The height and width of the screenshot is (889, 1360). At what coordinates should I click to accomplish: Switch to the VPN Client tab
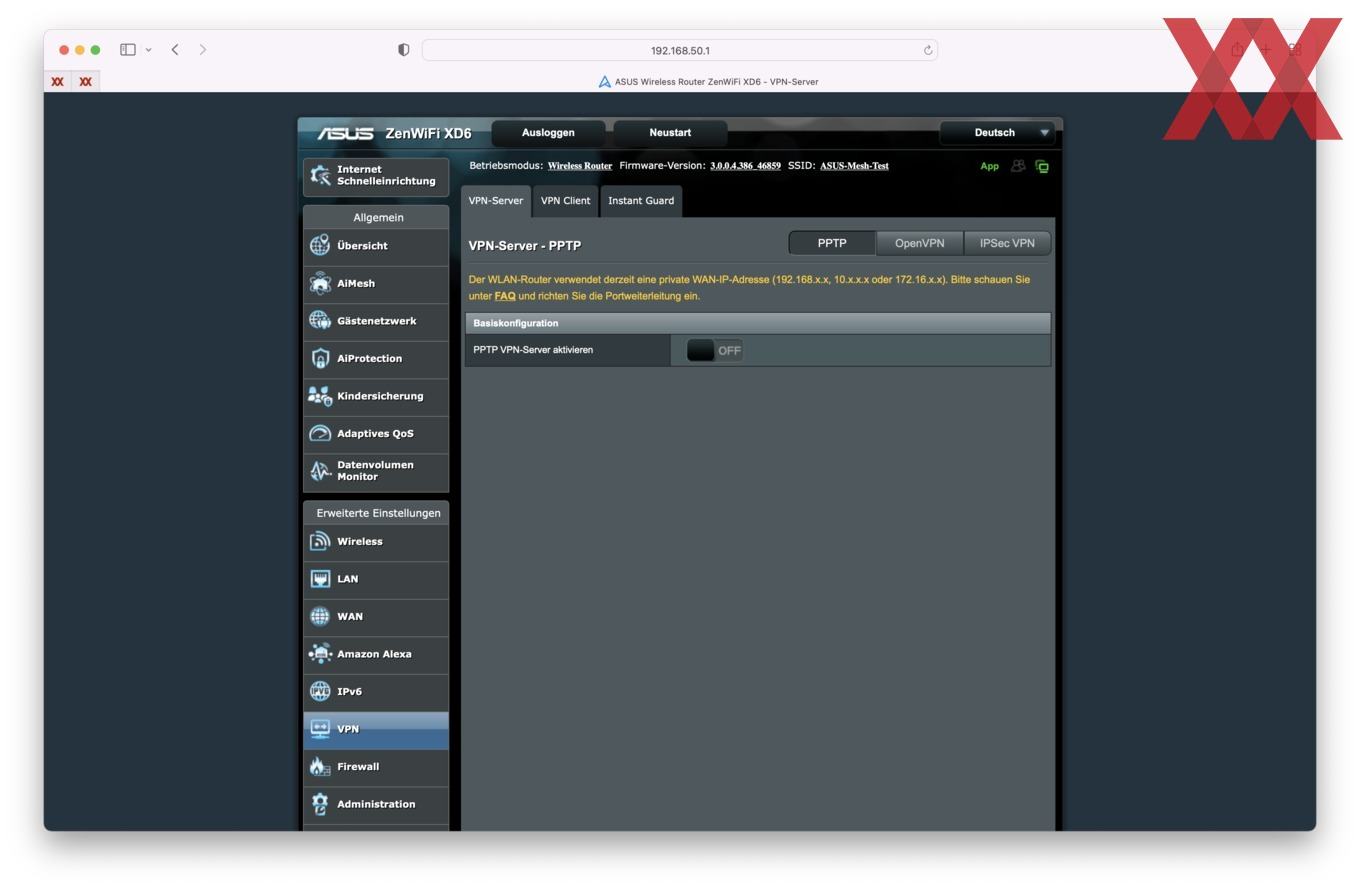pyautogui.click(x=566, y=201)
